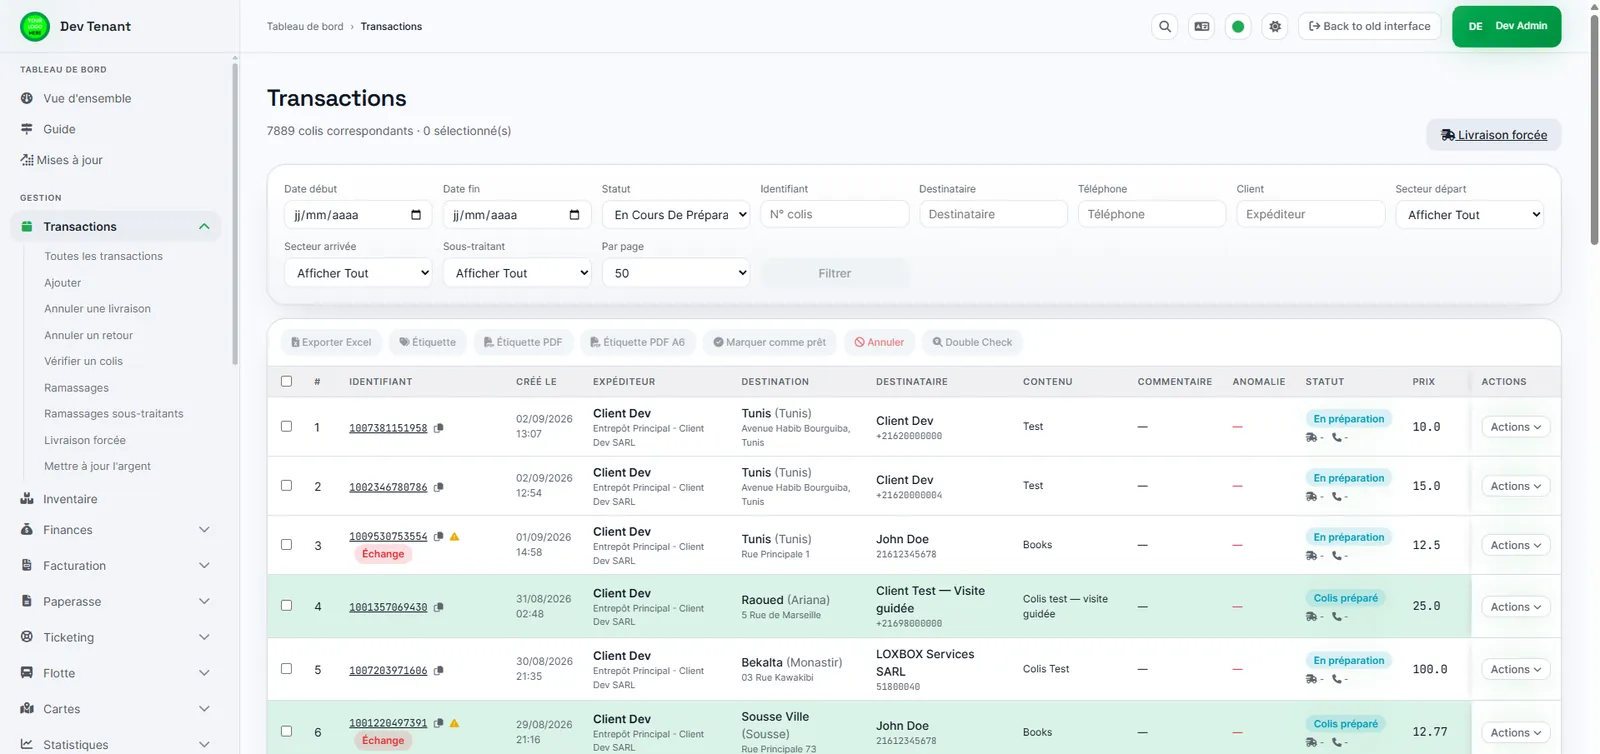Copy identifier 1009530753554 with copy icon
The image size is (1600, 754).
tap(439, 537)
